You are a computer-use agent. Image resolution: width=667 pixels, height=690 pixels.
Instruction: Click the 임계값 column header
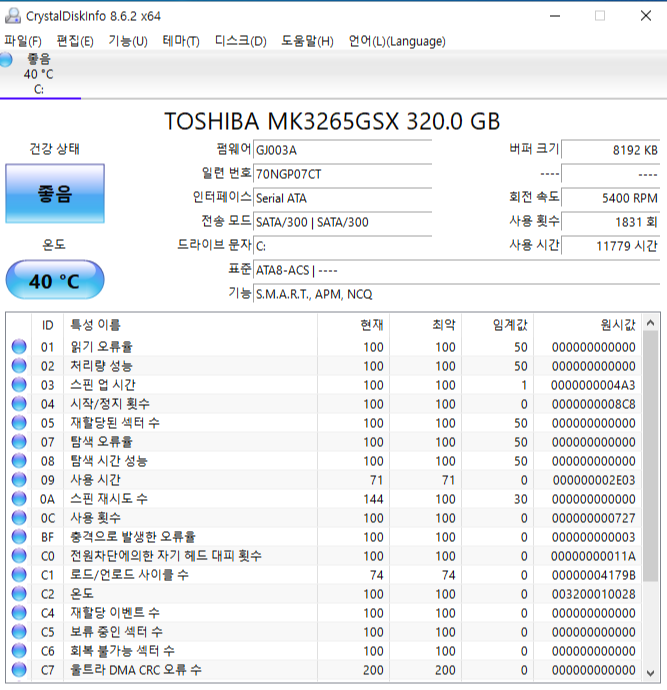(498, 325)
